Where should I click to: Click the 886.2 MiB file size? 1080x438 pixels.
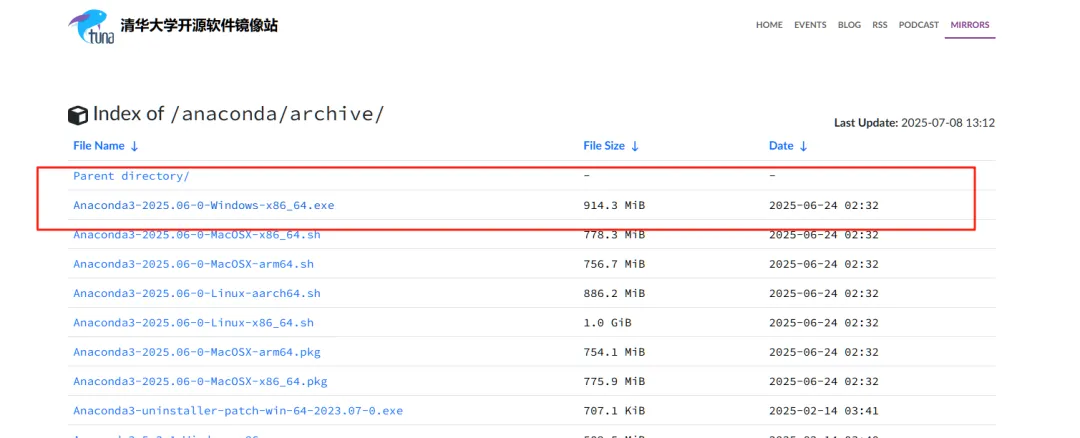[614, 293]
